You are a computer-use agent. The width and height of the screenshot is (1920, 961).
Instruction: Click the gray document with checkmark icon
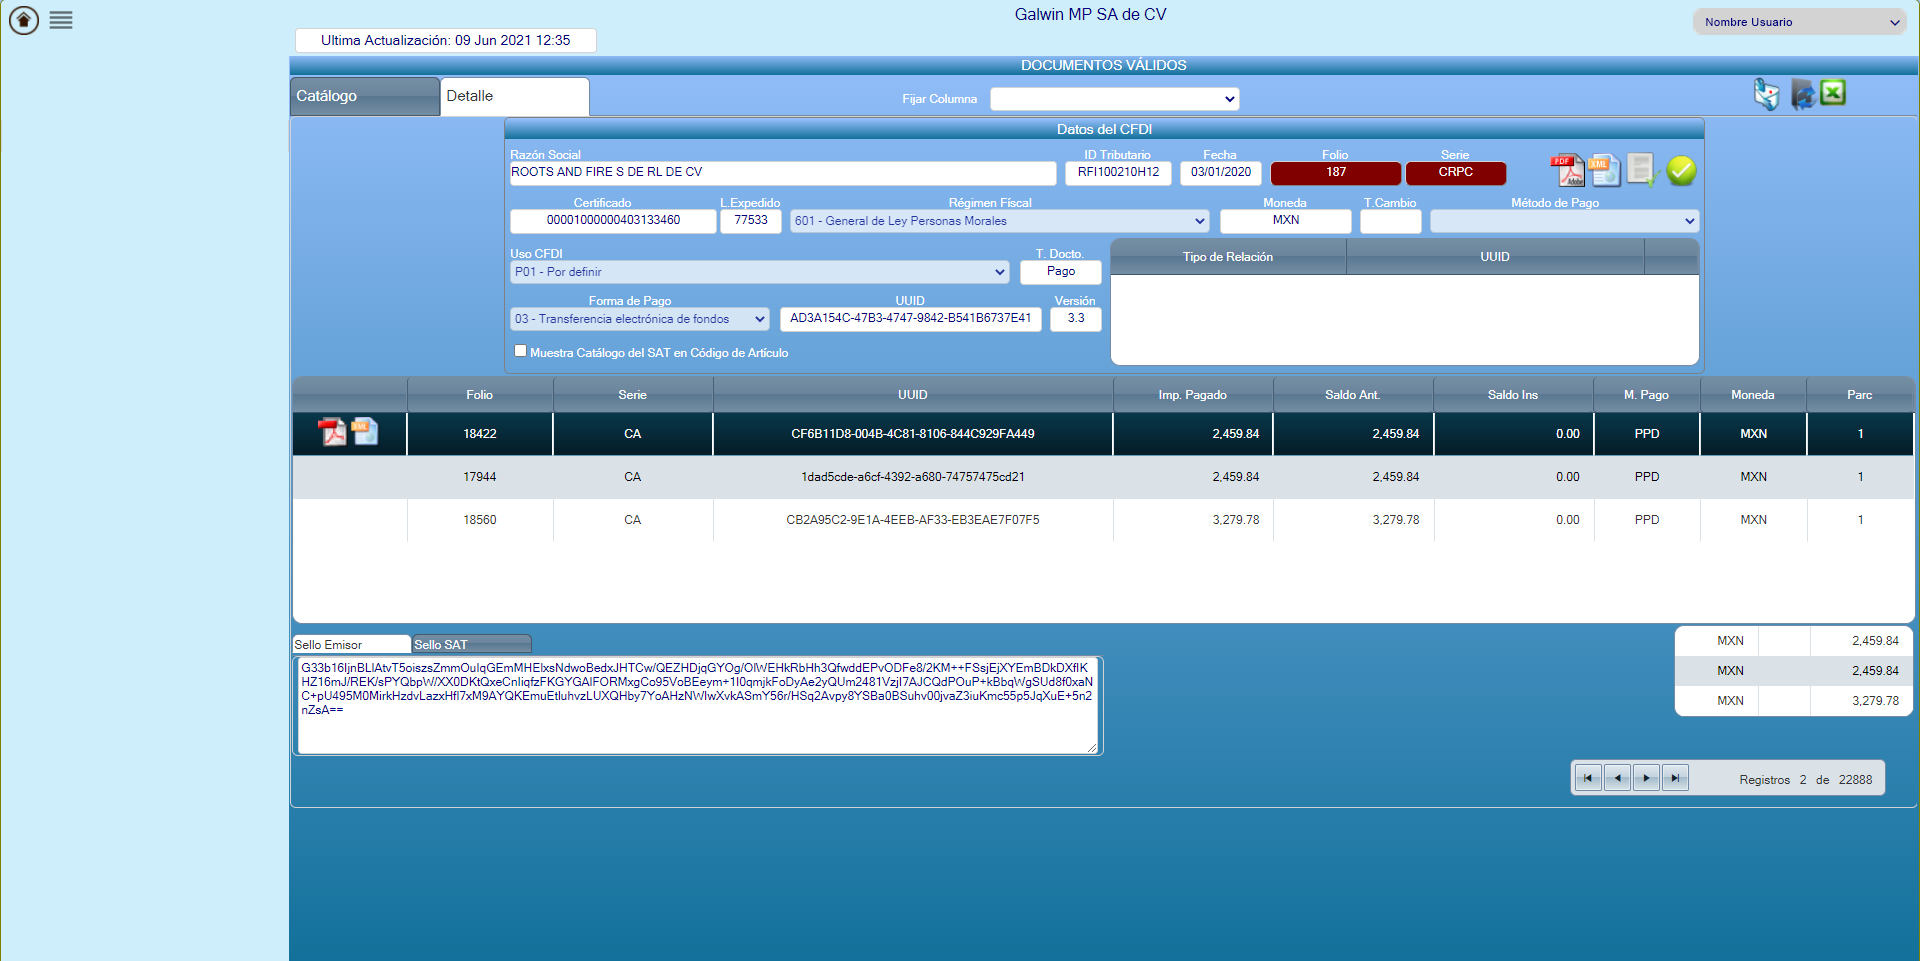coord(1643,170)
